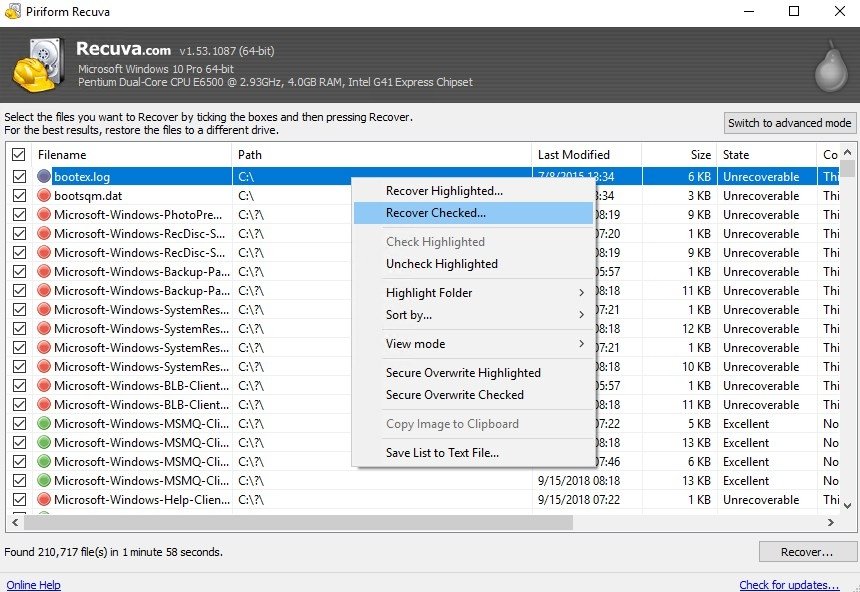Click the red icon of the 1 KB Backup-Pa file
This screenshot has width=860, height=592.
click(44, 272)
